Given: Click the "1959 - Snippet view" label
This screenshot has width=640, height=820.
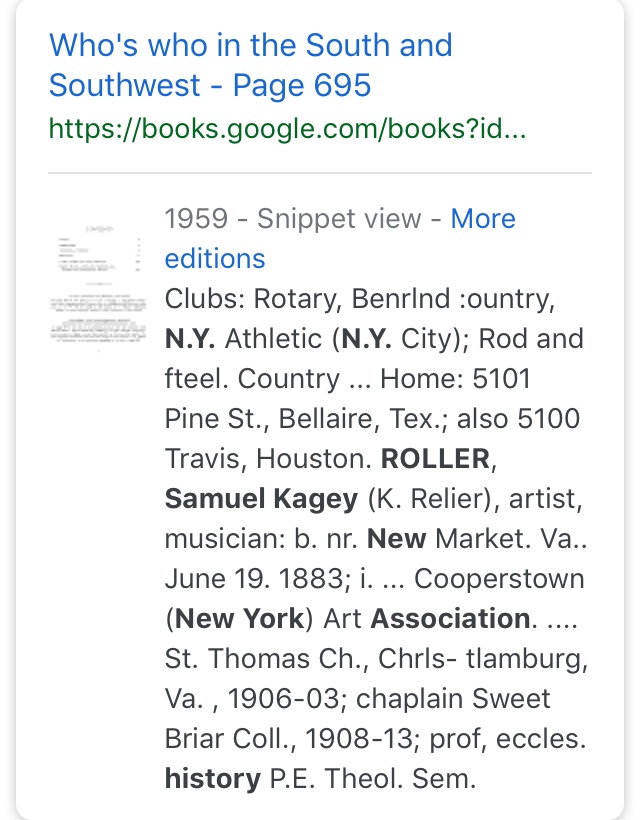Looking at the screenshot, I should pos(292,219).
